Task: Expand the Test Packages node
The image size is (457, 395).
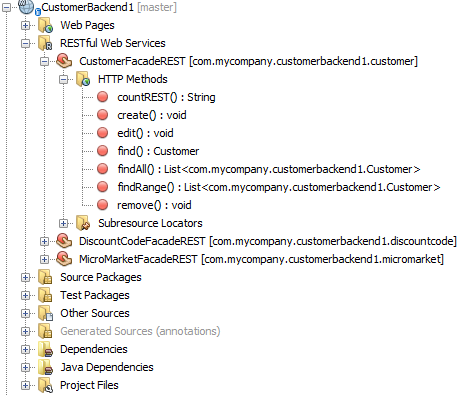Action: click(25, 295)
